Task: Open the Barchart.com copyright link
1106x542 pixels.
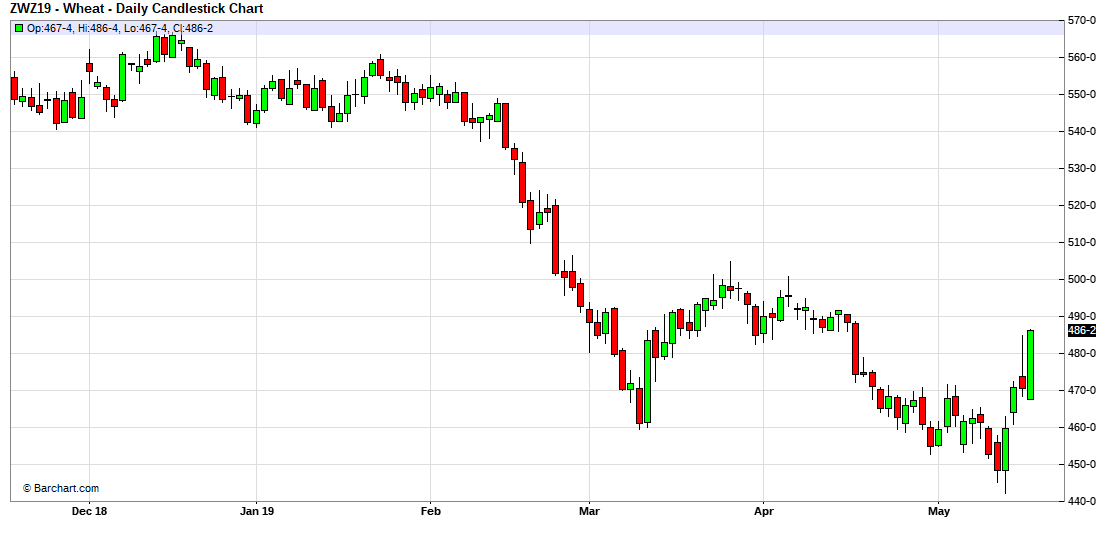Action: click(61, 489)
